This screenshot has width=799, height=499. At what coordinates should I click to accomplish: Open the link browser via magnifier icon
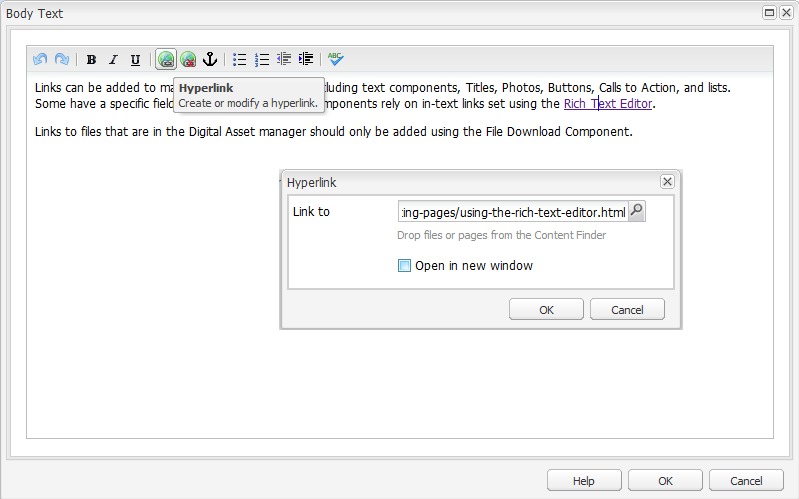pyautogui.click(x=637, y=211)
